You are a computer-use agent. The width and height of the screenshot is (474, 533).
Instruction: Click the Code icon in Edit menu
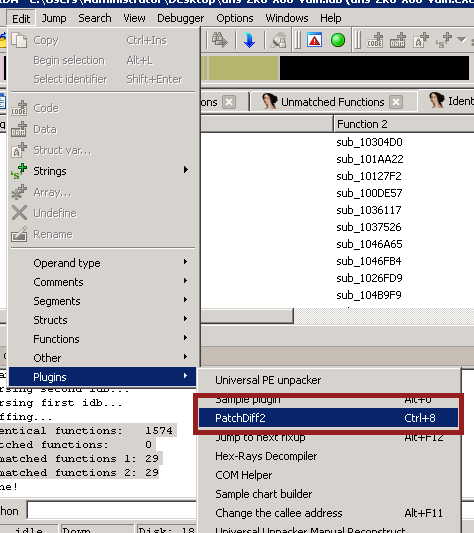pyautogui.click(x=19, y=108)
